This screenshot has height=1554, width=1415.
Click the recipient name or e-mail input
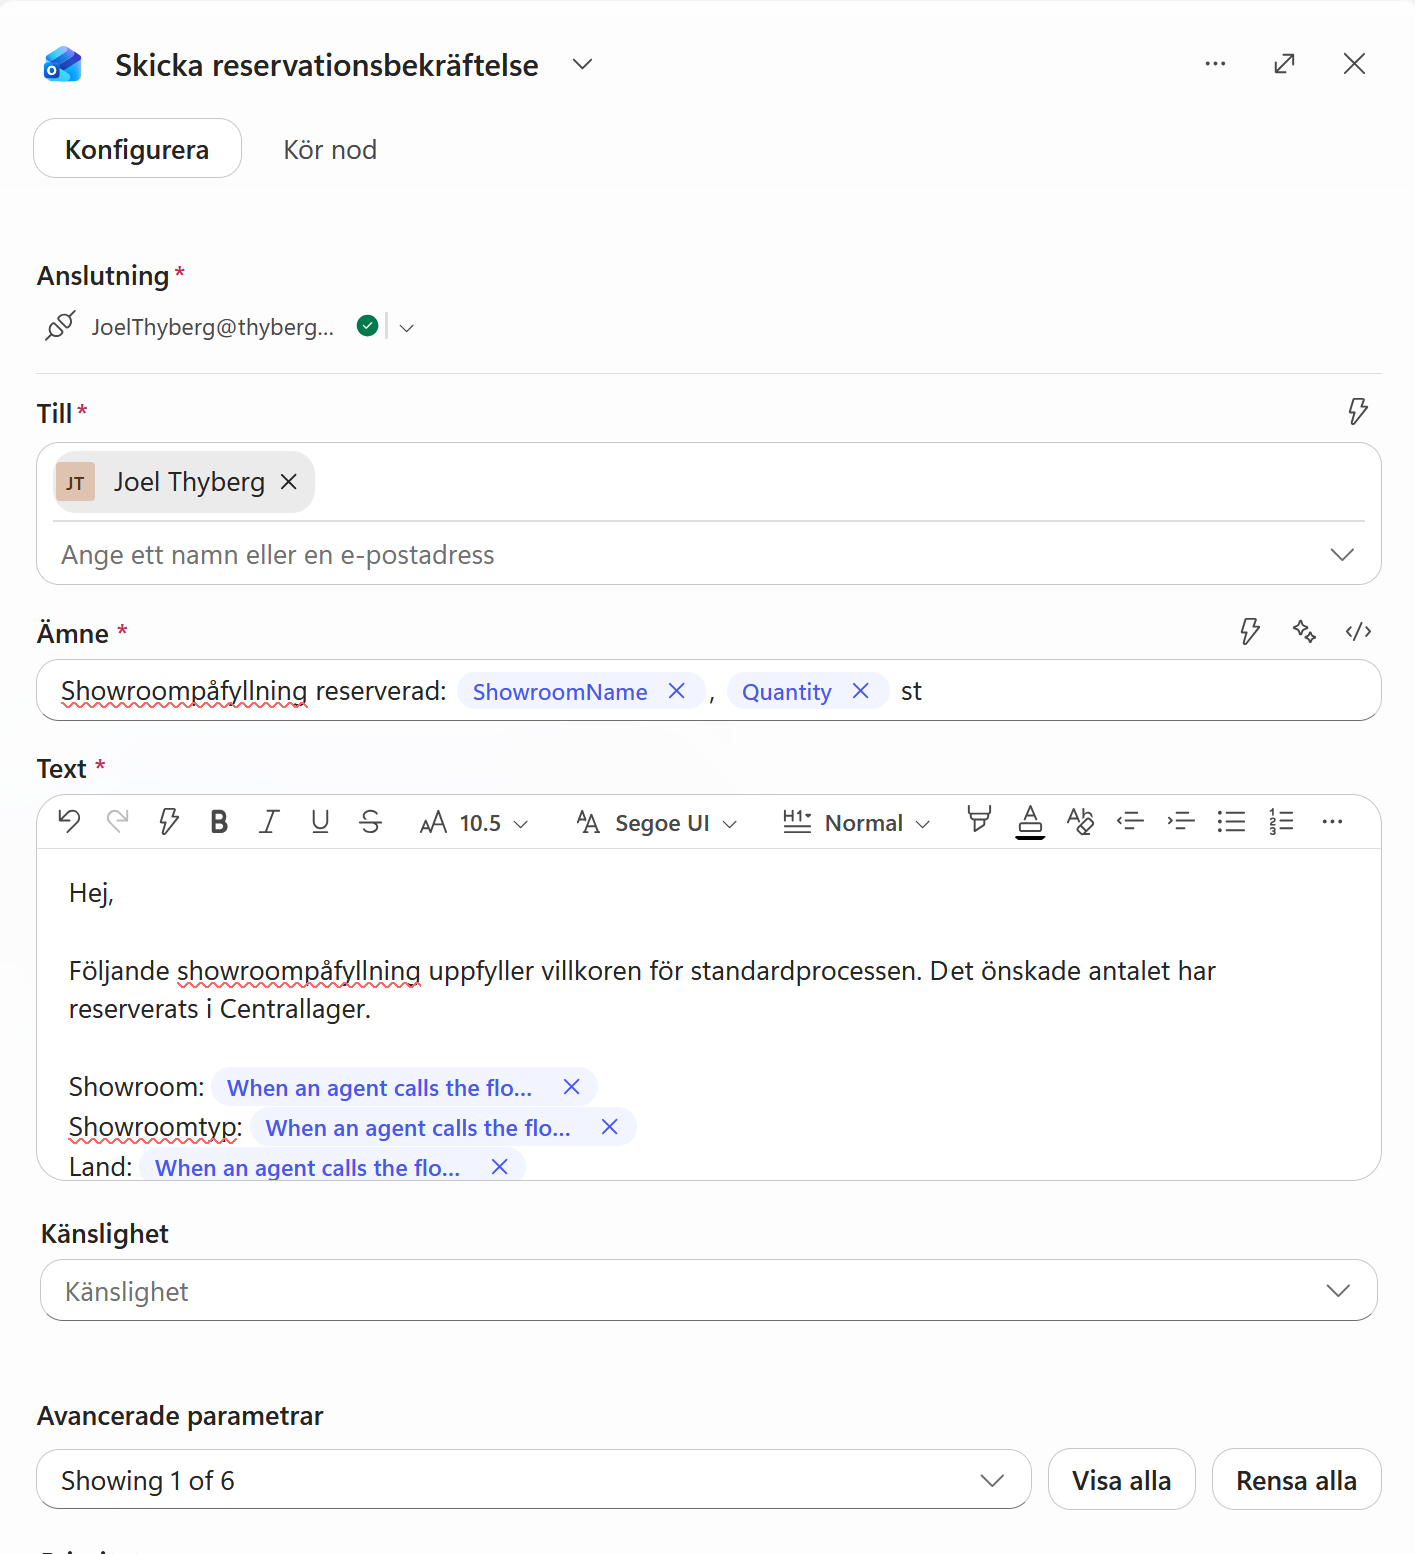690,555
